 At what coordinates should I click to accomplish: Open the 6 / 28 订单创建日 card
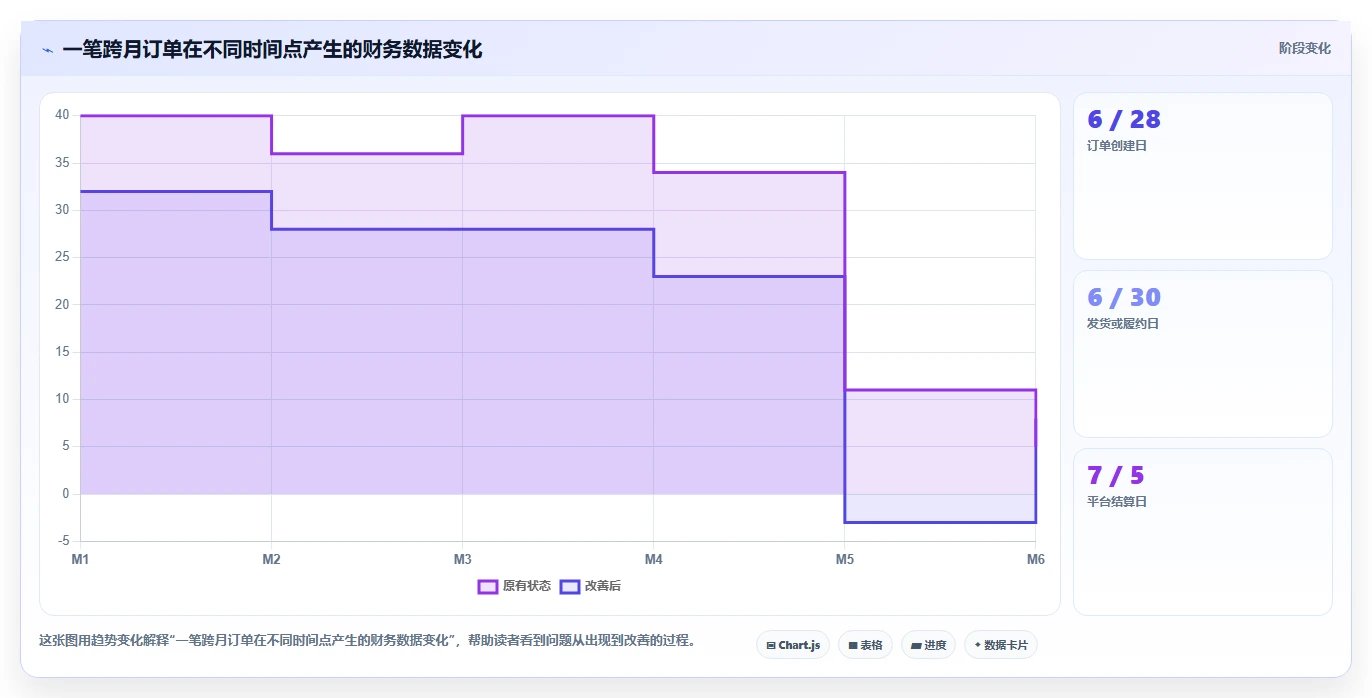[1203, 176]
